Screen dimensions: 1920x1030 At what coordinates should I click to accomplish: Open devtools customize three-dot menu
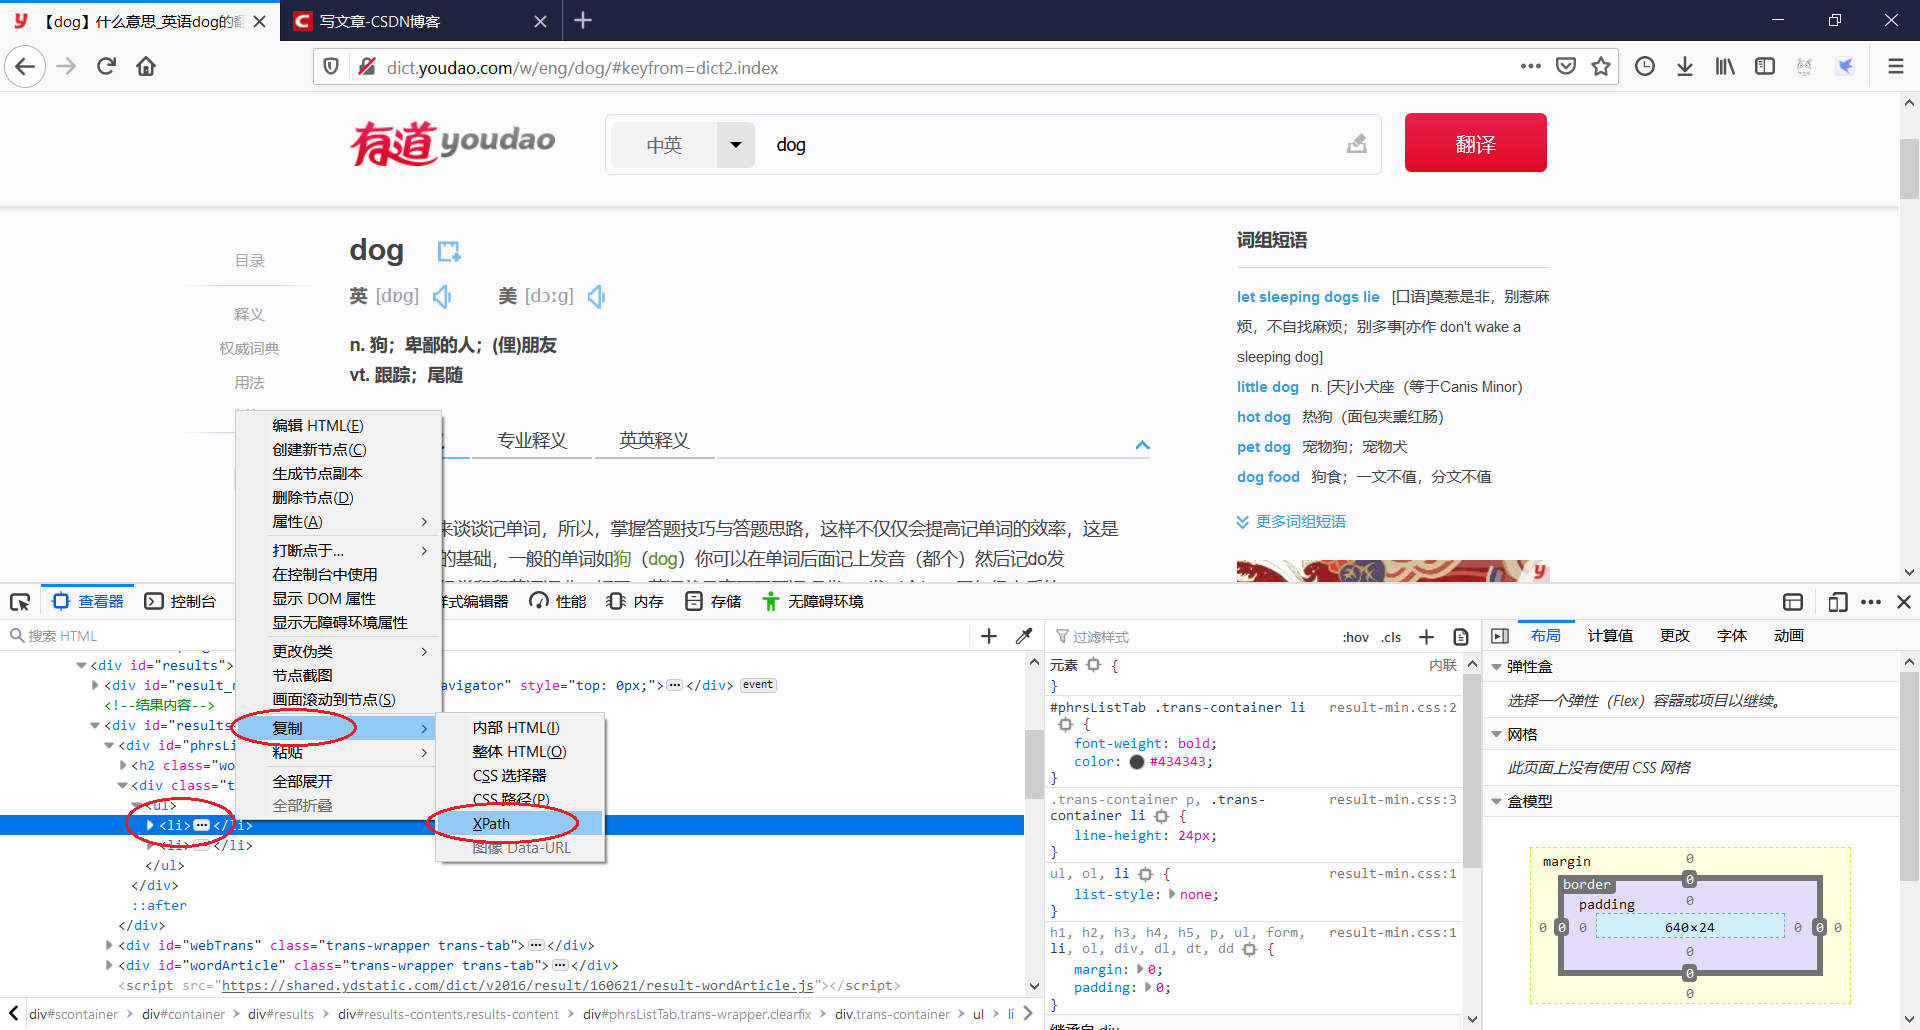pos(1871,602)
